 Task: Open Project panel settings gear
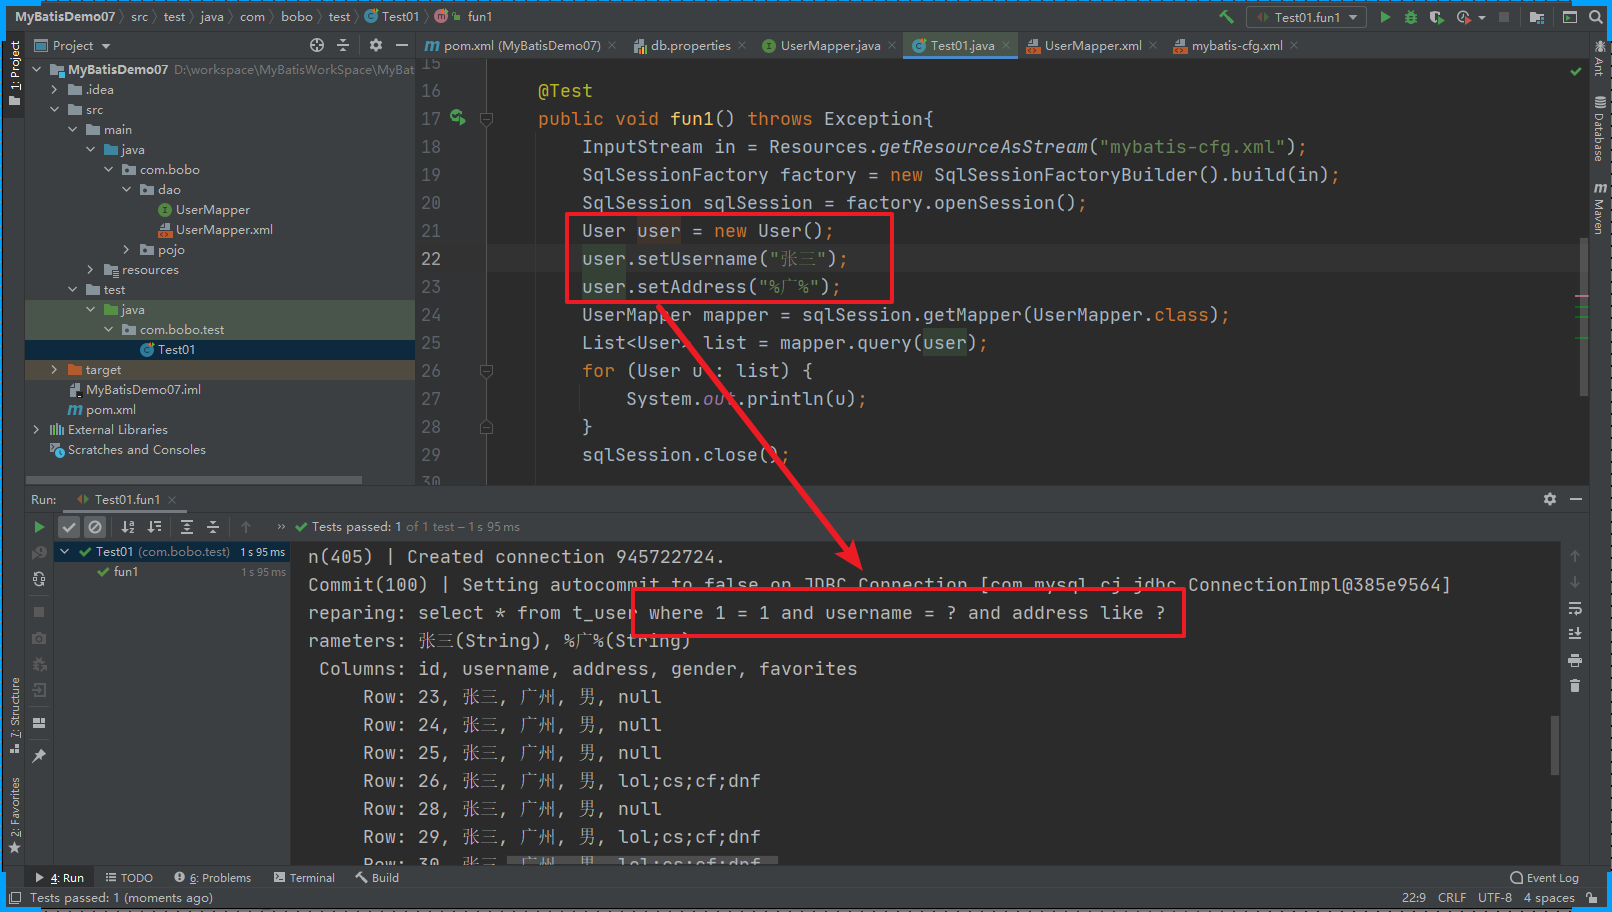(x=376, y=45)
